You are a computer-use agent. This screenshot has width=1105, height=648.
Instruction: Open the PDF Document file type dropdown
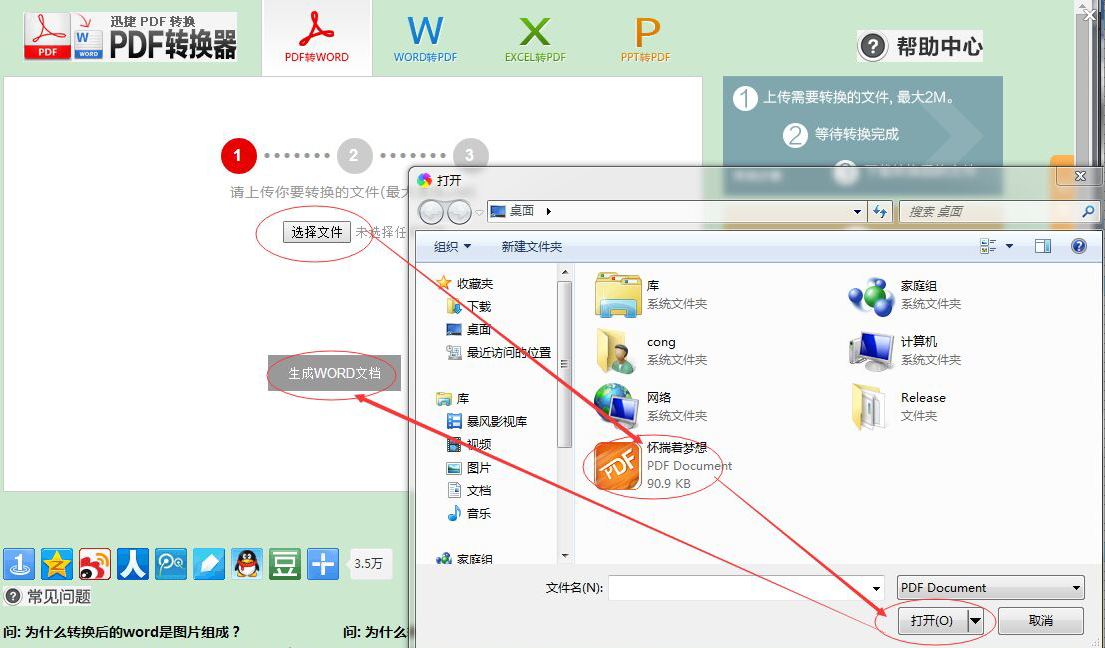[990, 587]
